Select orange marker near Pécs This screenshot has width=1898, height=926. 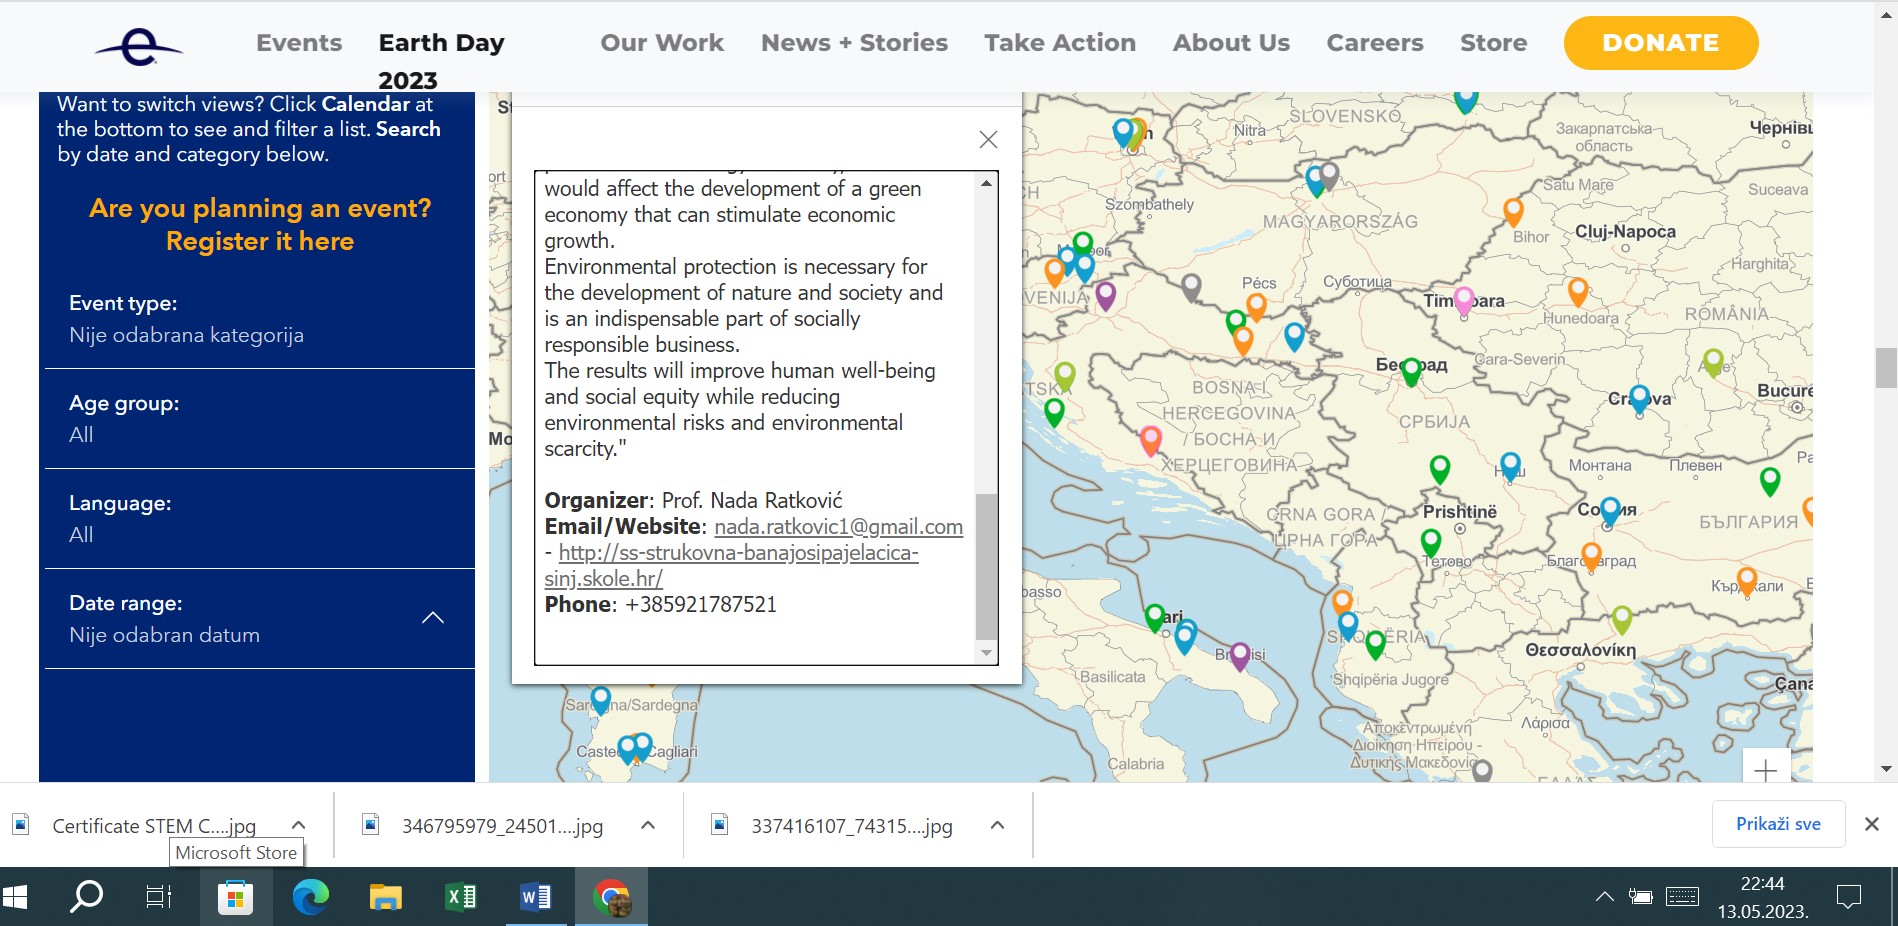tap(1256, 307)
